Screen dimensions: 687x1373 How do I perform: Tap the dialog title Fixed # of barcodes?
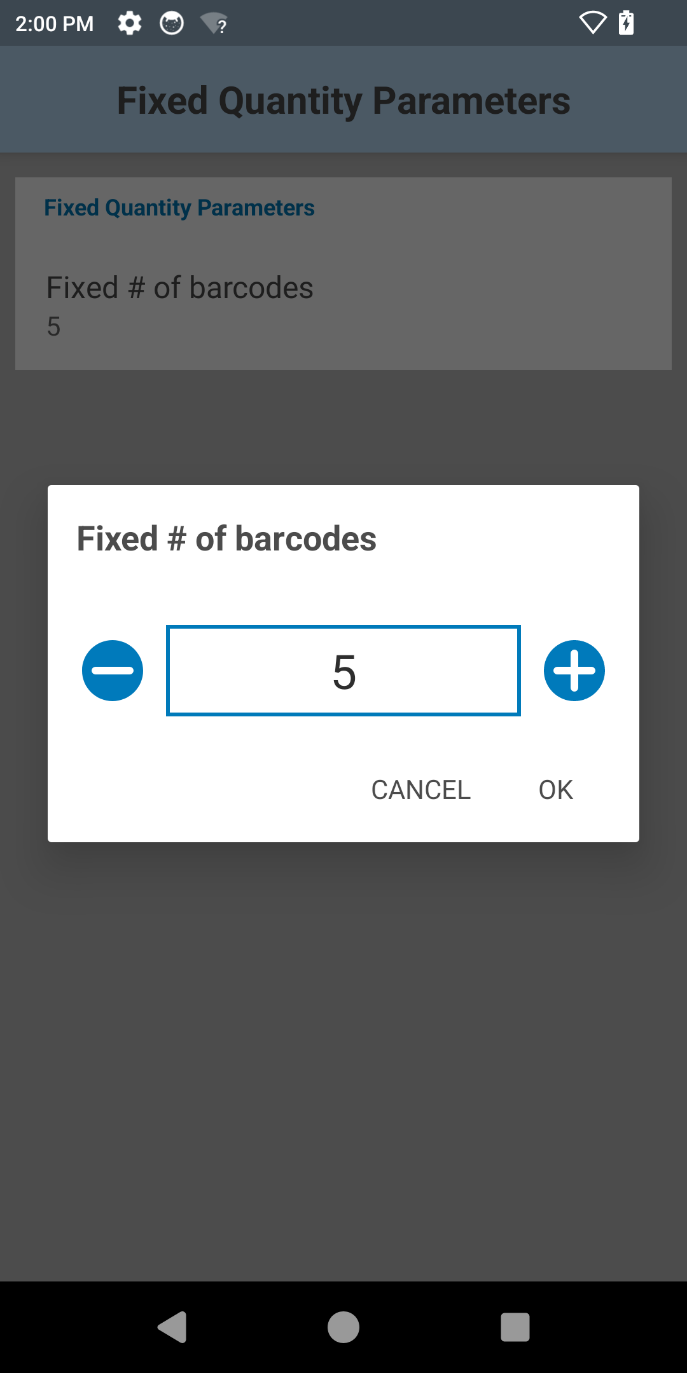click(227, 539)
